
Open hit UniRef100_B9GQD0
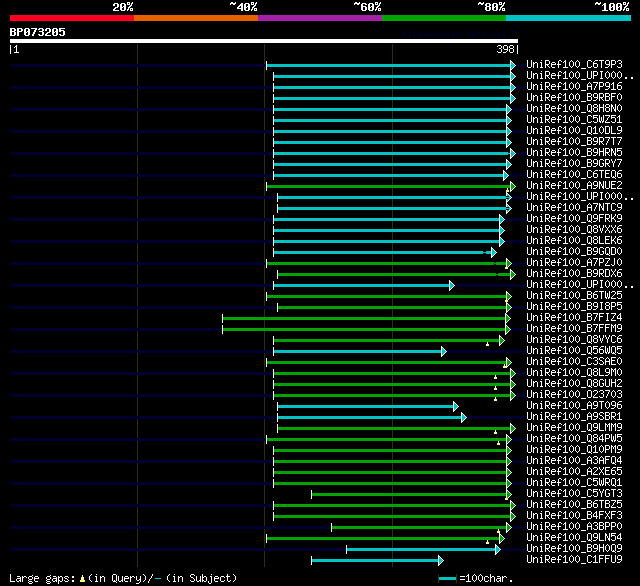574,252
